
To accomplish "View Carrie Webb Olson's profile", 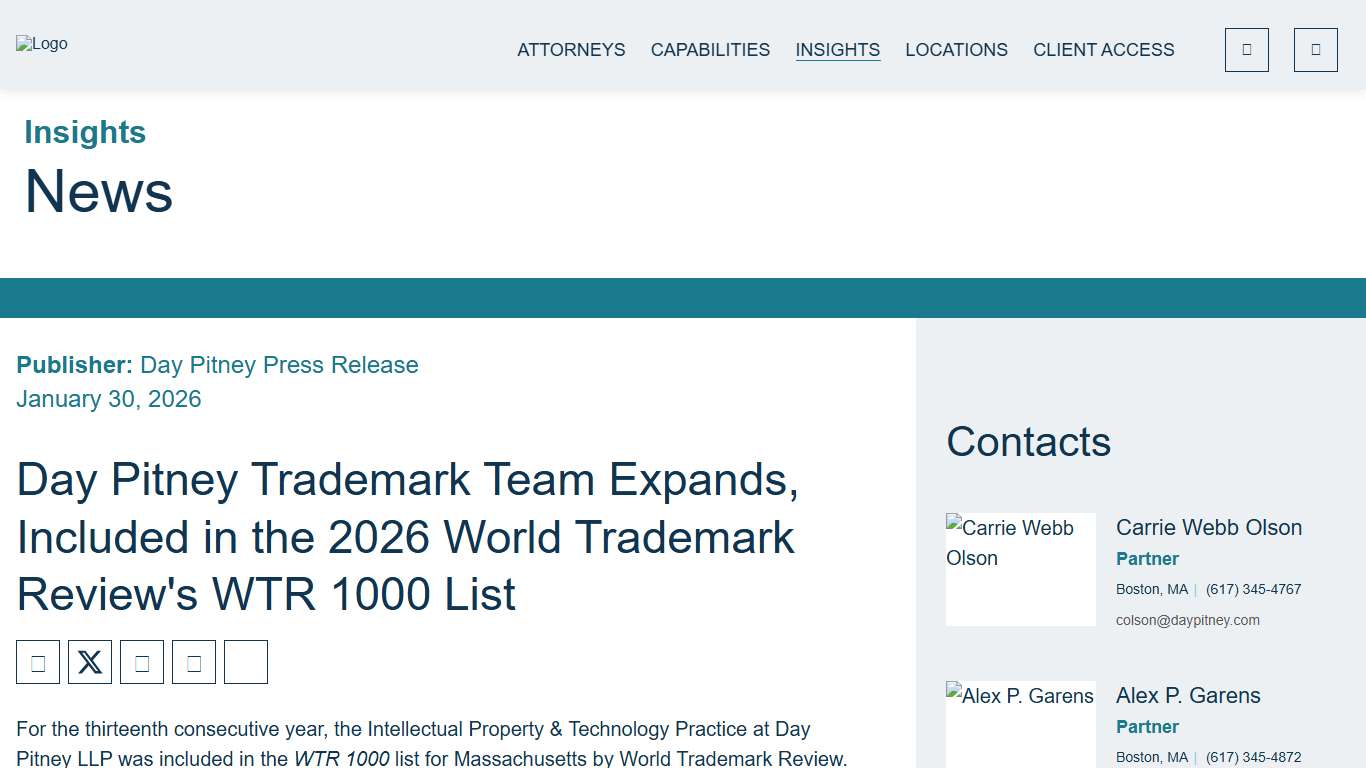I will [x=1209, y=527].
